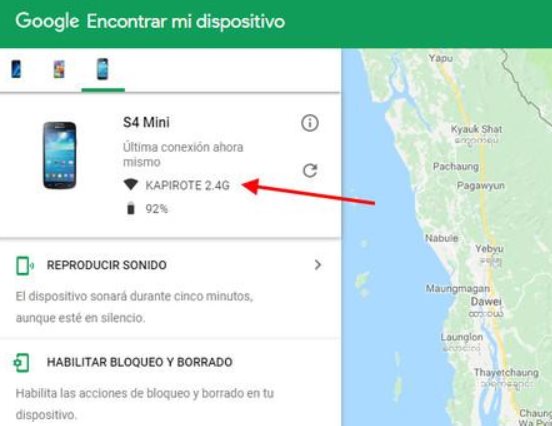Click the battery icon next to 92%
The image size is (552, 426).
tap(131, 208)
